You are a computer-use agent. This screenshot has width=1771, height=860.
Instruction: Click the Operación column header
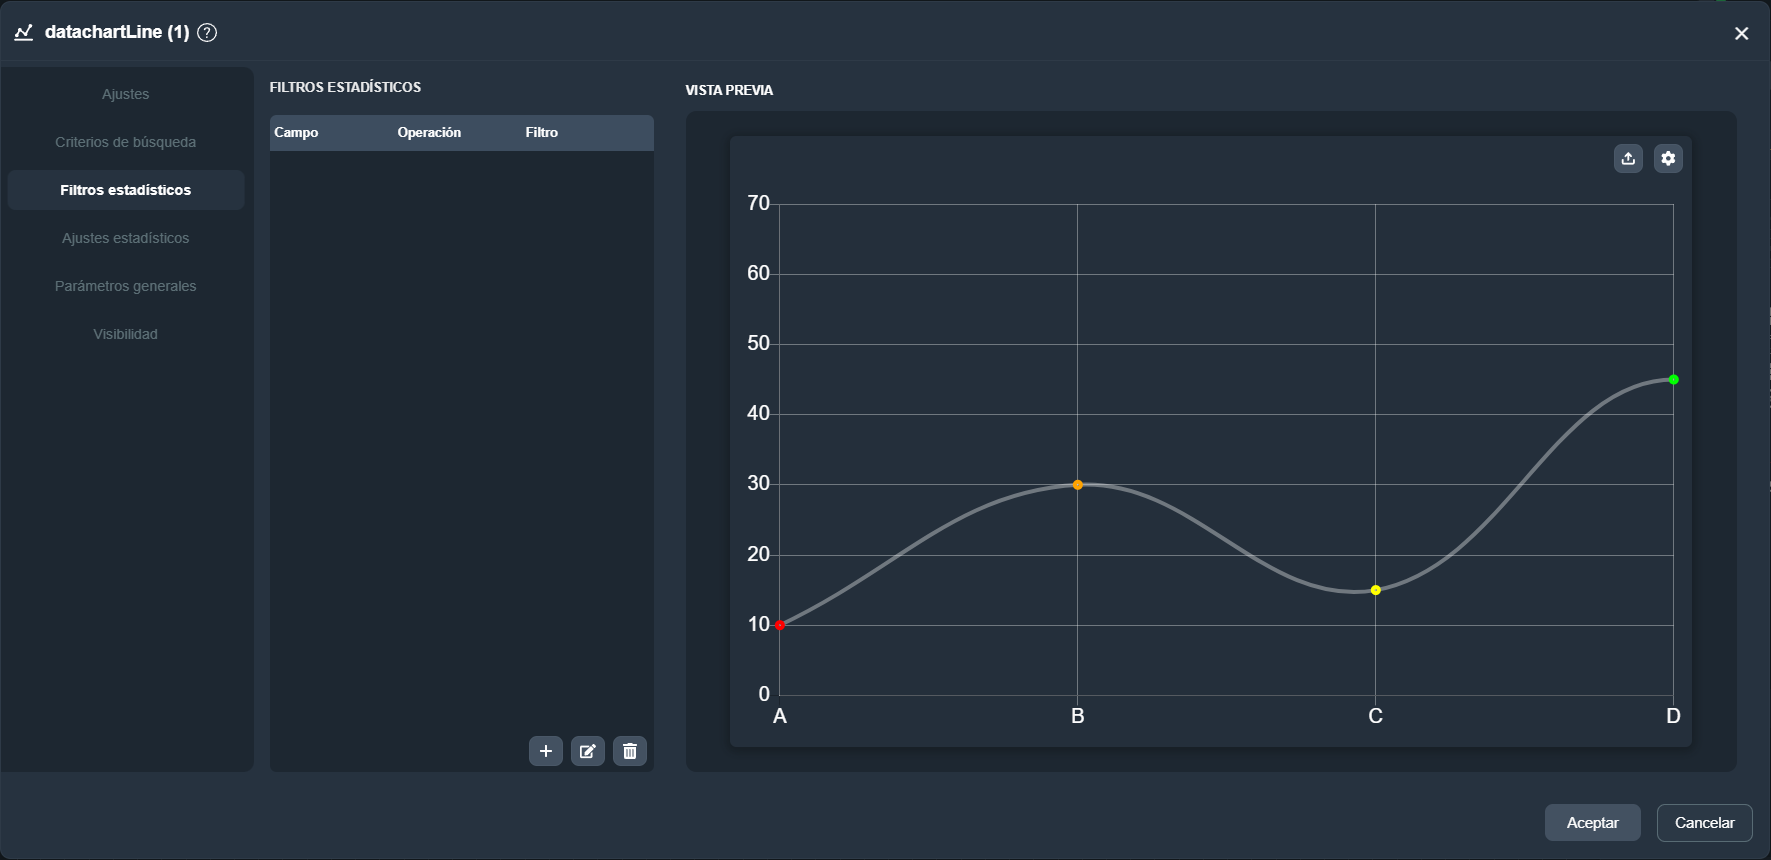coord(429,133)
